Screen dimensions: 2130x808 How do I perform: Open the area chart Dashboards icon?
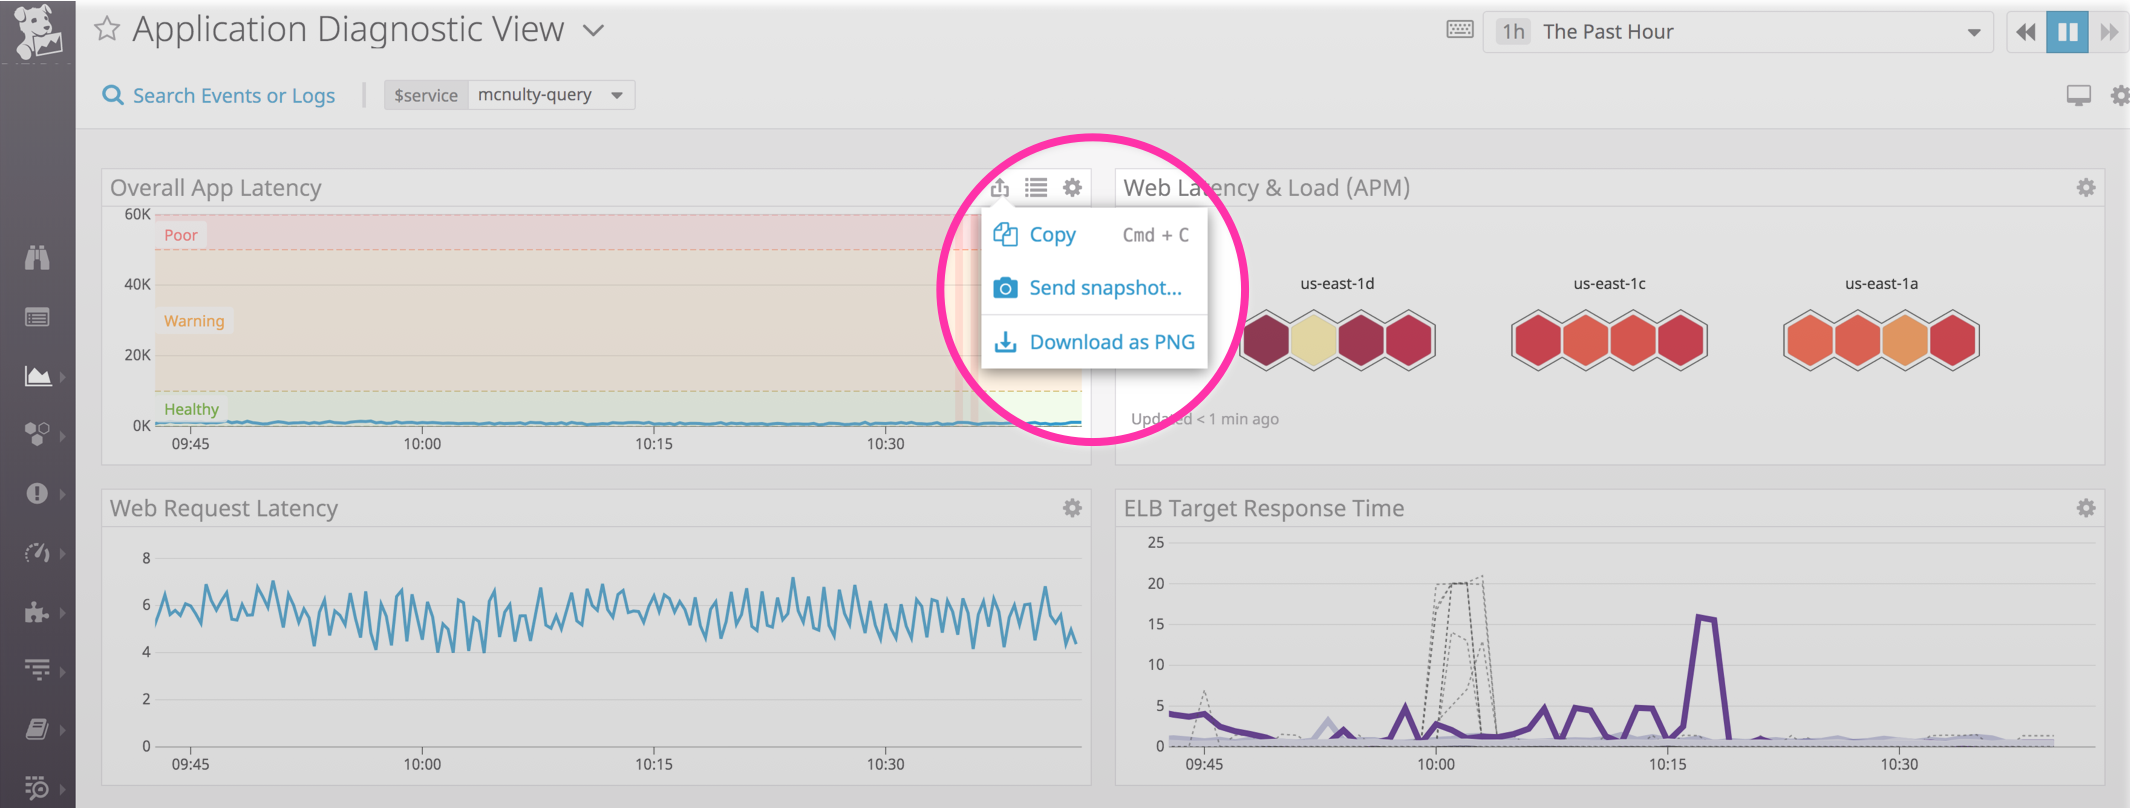click(x=37, y=376)
